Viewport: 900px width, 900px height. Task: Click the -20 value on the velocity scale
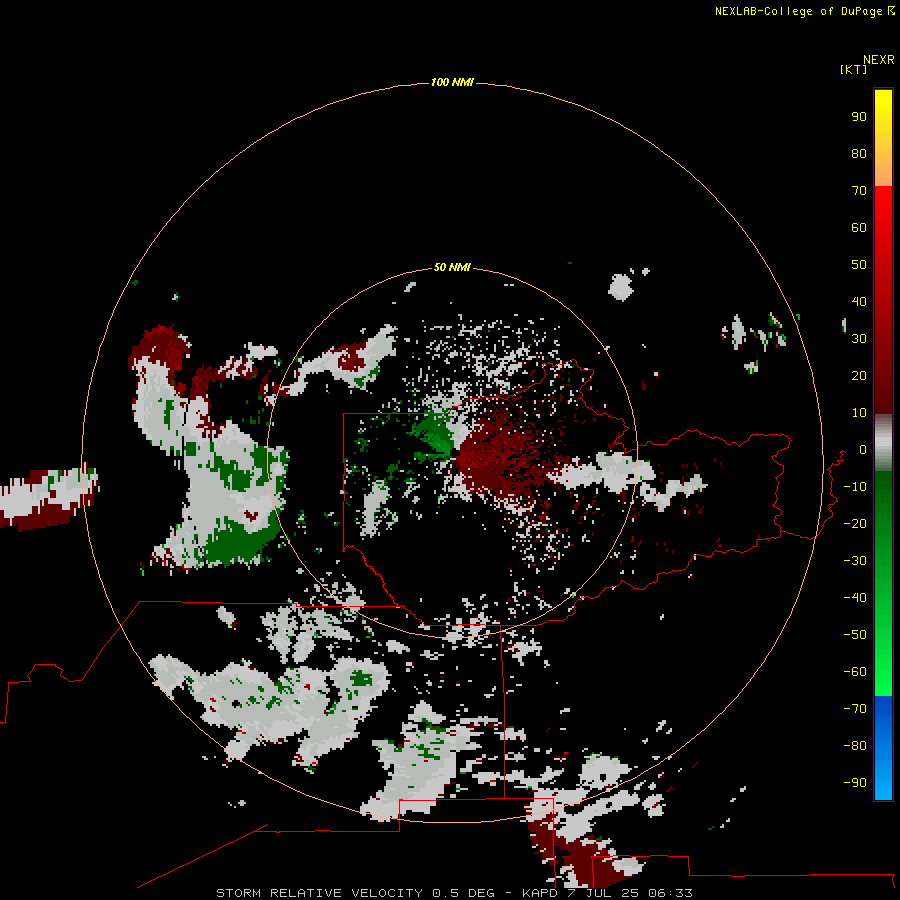tap(855, 523)
